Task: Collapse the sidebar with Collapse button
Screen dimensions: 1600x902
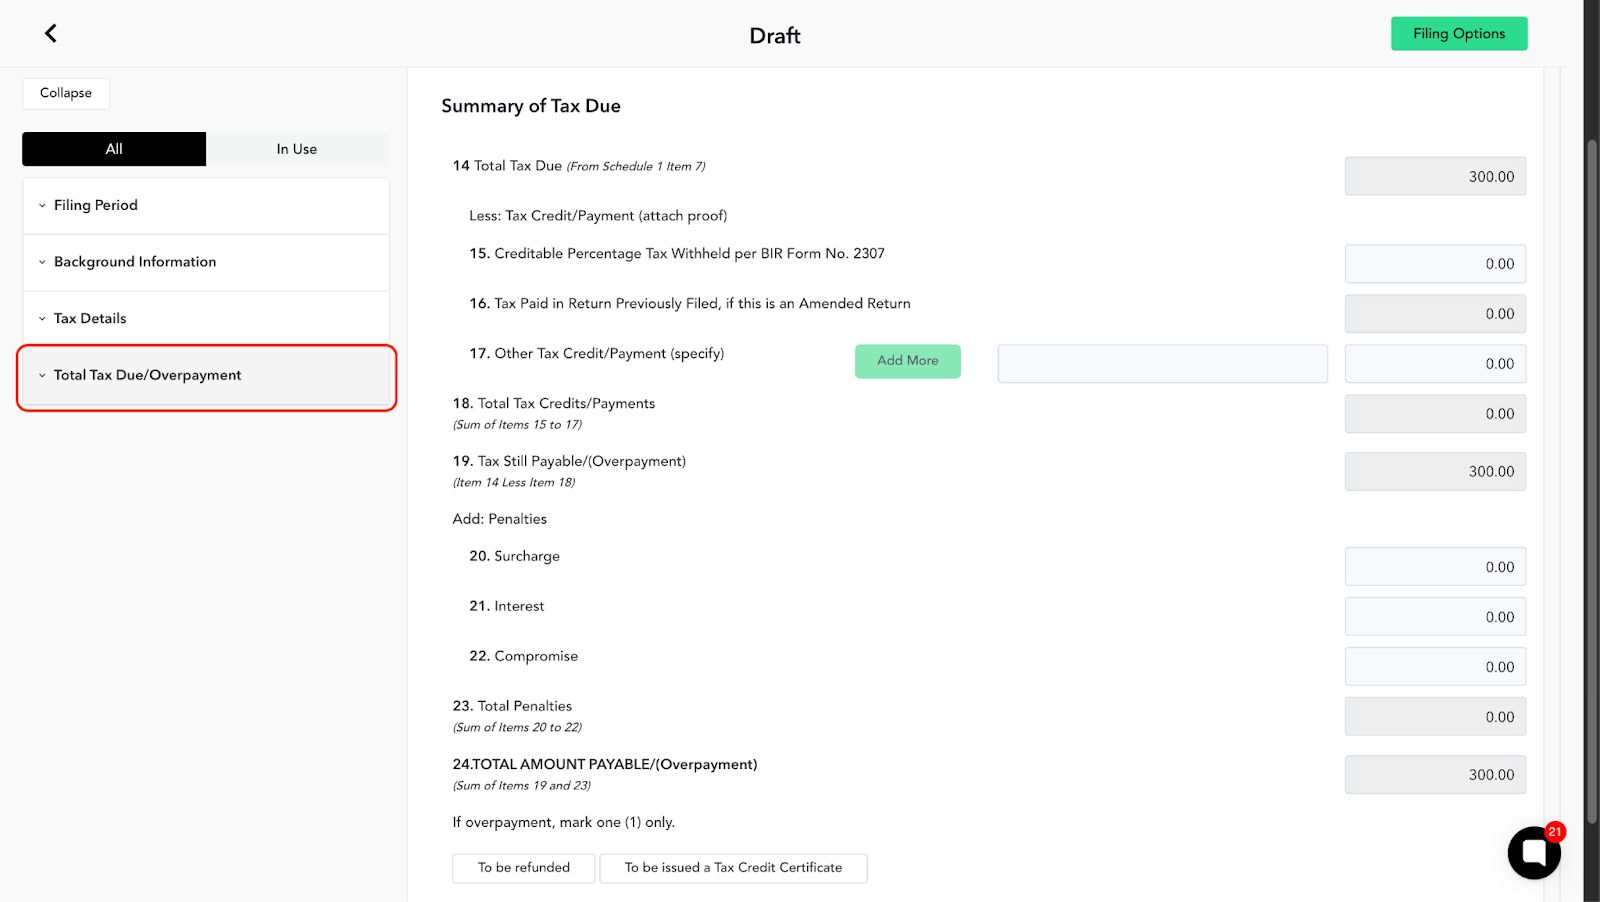Action: click(x=66, y=93)
